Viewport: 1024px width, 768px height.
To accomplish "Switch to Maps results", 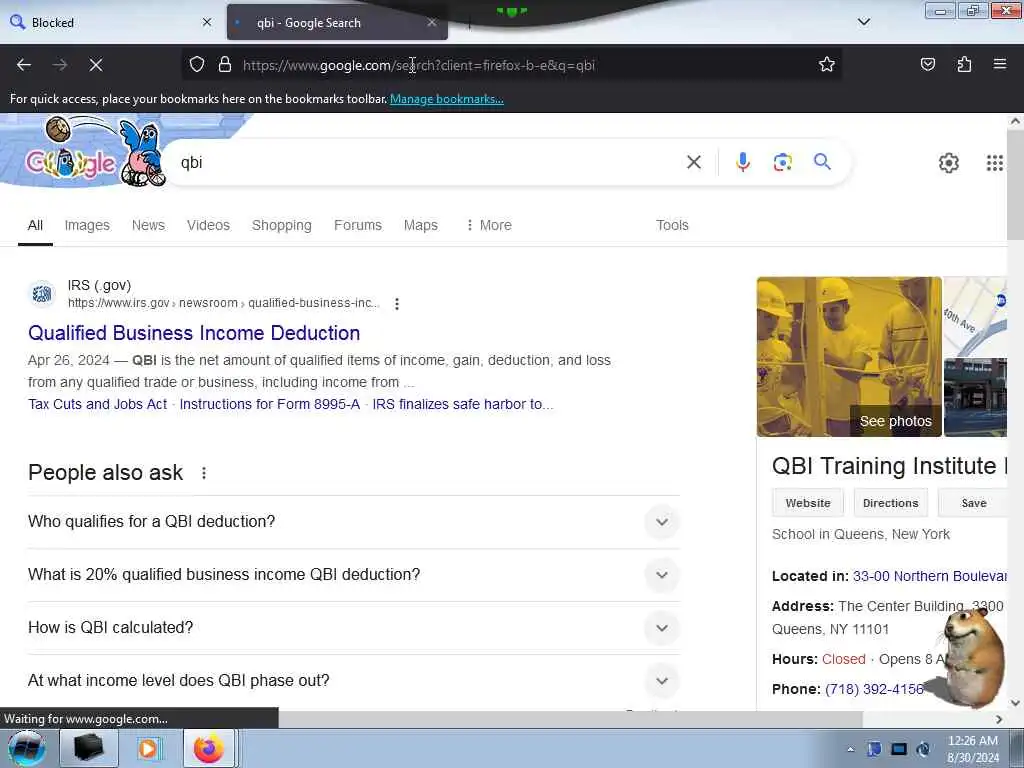I will click(421, 225).
